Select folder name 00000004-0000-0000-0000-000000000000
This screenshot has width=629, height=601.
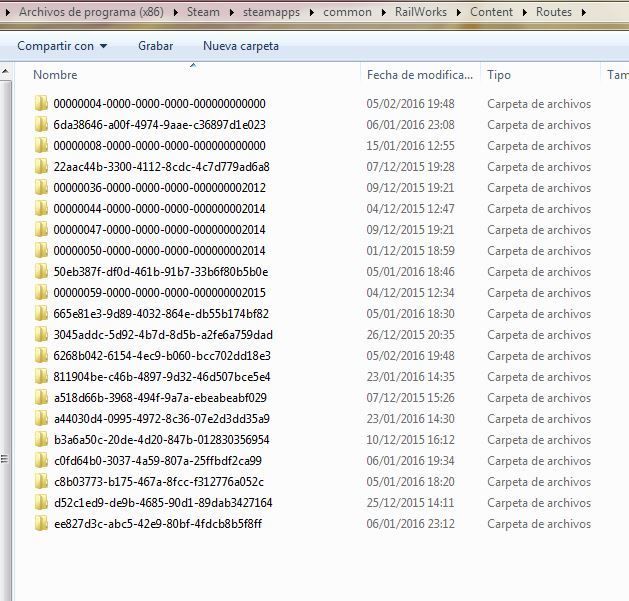(160, 104)
